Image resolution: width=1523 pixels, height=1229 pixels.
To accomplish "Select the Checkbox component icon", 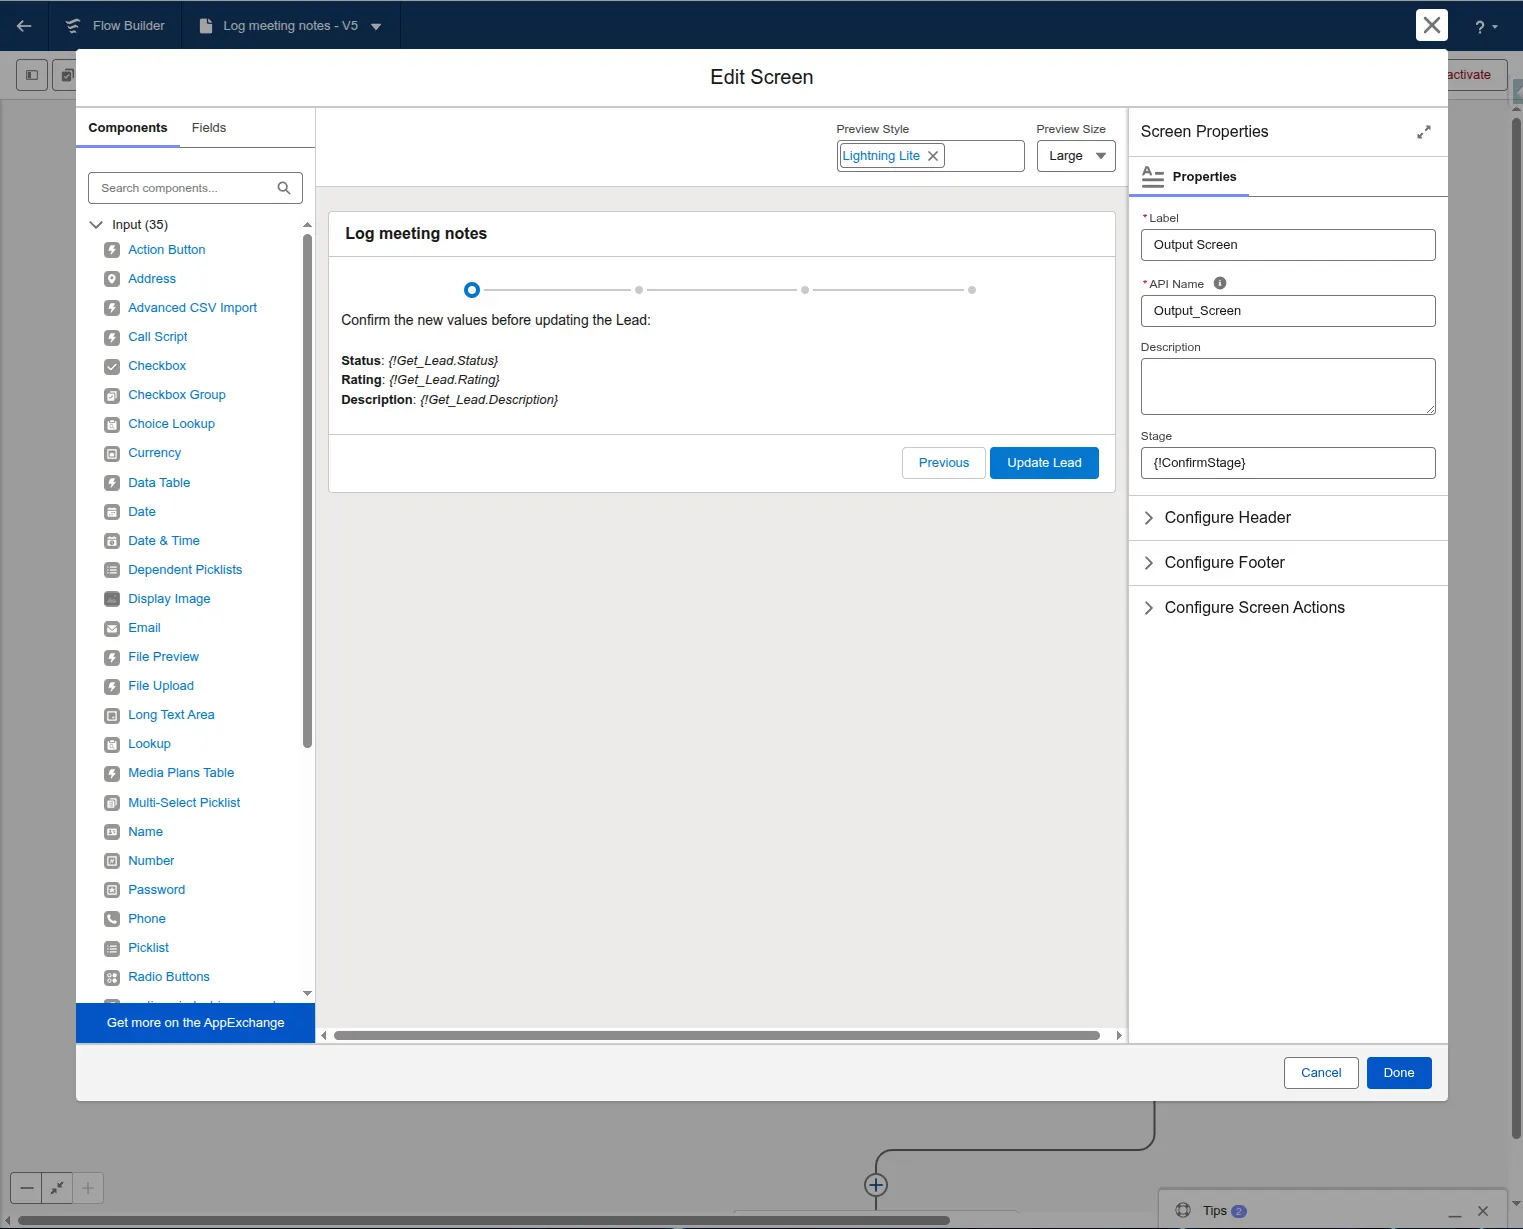I will pos(111,366).
